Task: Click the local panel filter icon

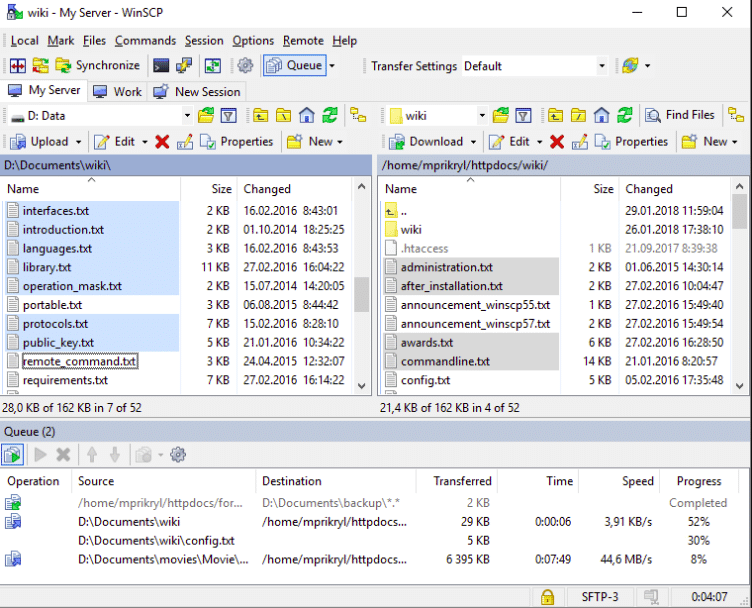Action: 229,116
